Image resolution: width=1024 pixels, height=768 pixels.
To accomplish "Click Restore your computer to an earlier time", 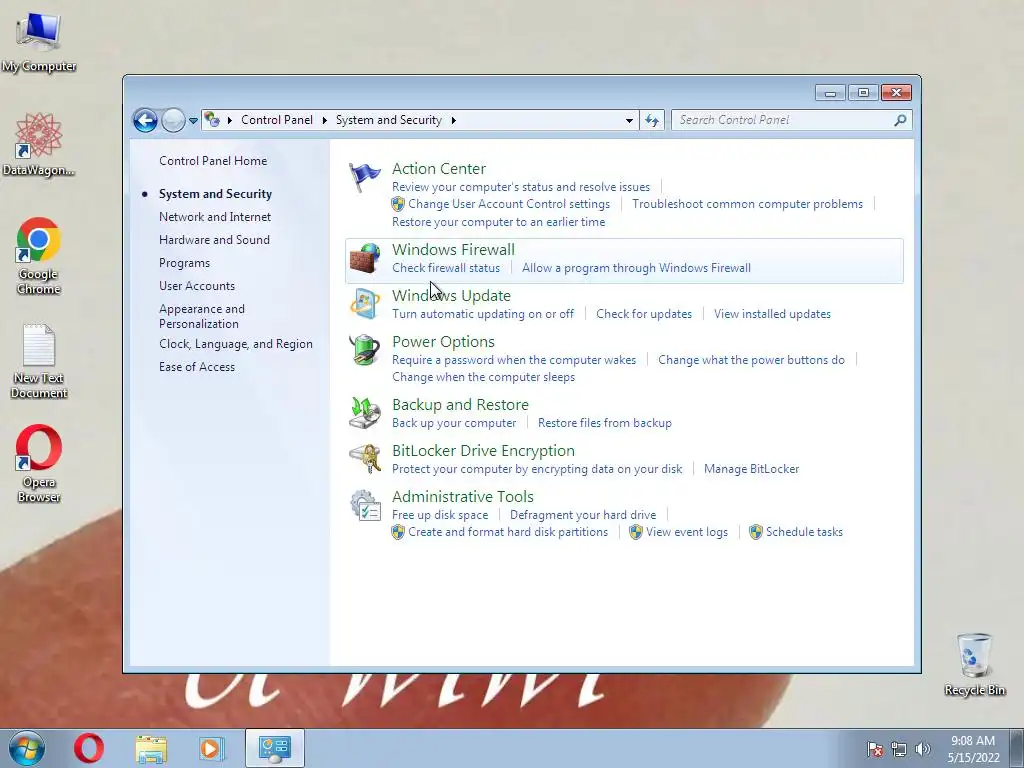I will click(x=498, y=222).
